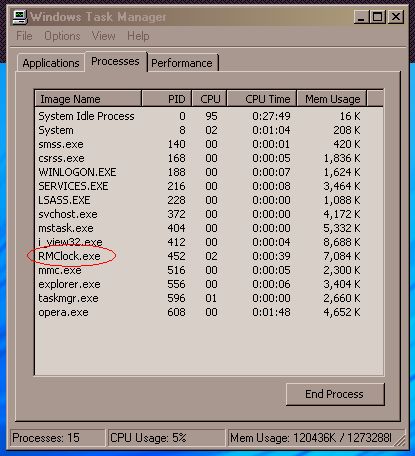Select the SERVICES.EXE process
The height and width of the screenshot is (456, 415).
pos(209,186)
